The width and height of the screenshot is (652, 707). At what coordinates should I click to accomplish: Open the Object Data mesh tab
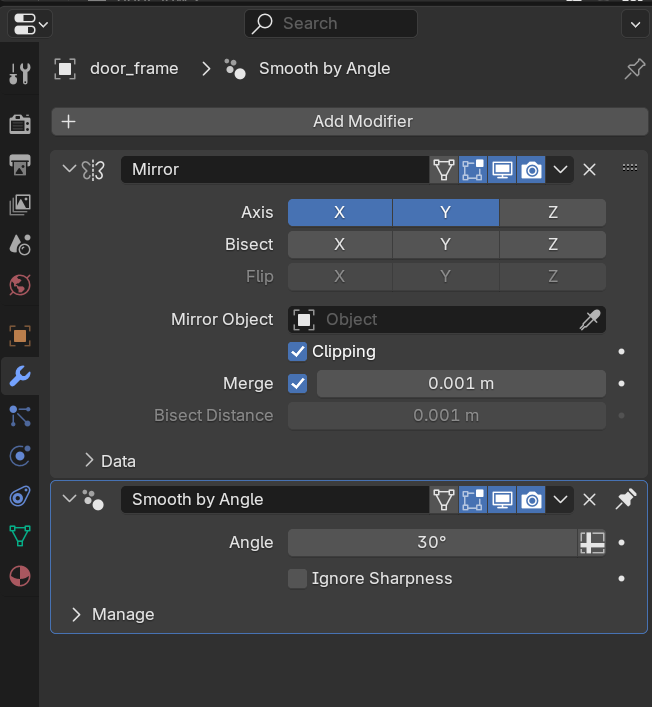click(20, 536)
